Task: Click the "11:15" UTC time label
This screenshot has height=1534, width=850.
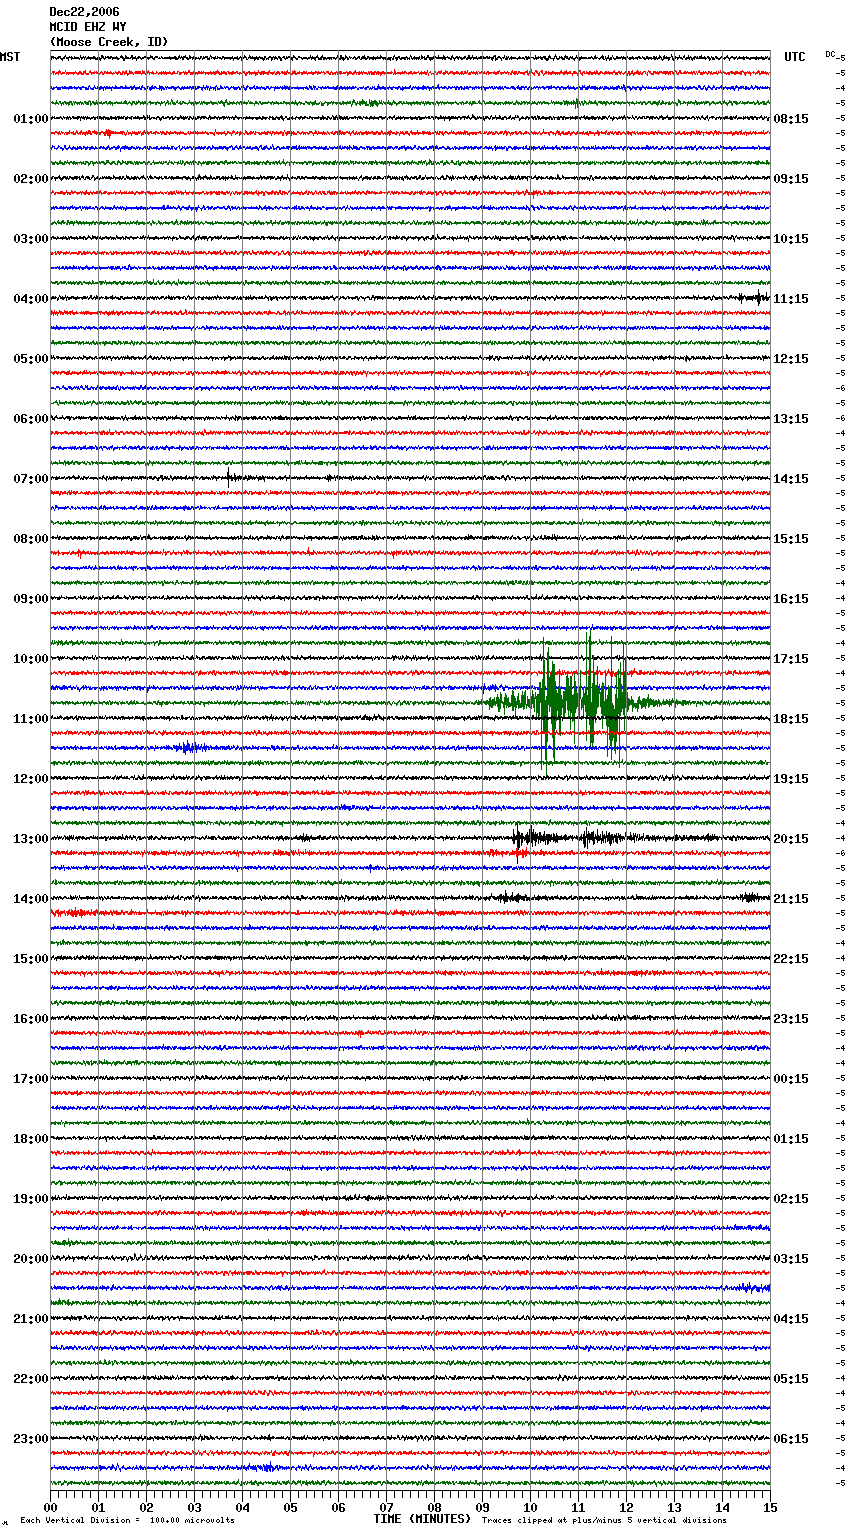Action: click(x=791, y=299)
